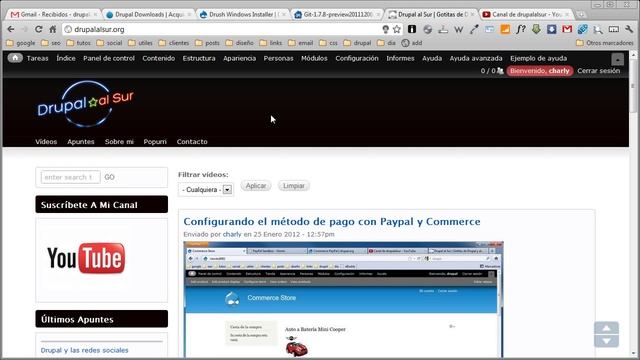Open the drupal bookmarks folder
This screenshot has height=360, width=640.
(x=358, y=43)
